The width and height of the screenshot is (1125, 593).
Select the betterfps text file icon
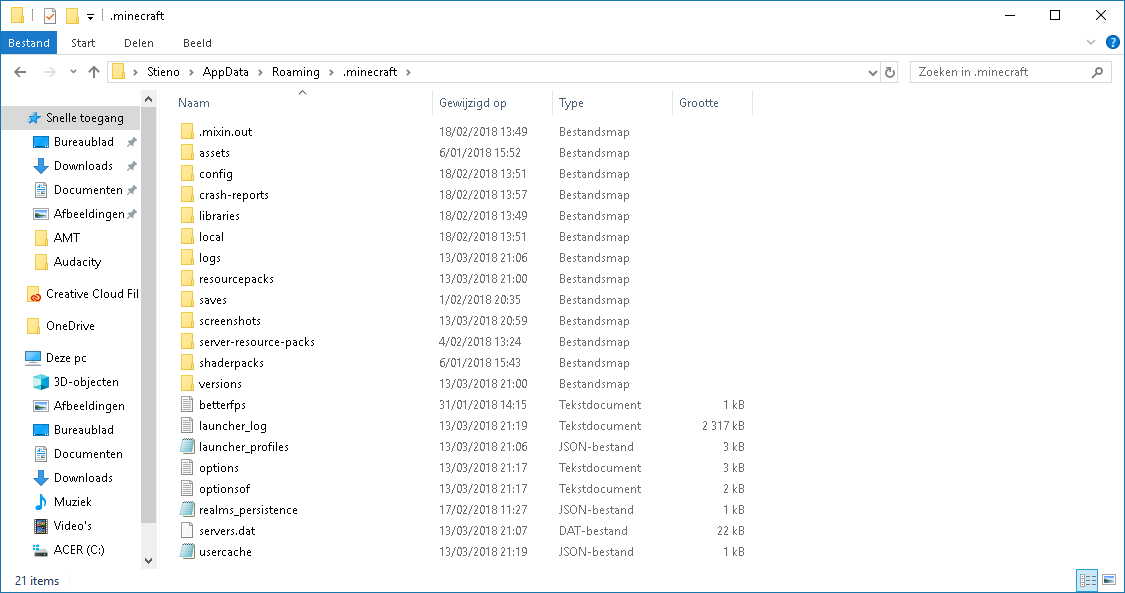187,404
